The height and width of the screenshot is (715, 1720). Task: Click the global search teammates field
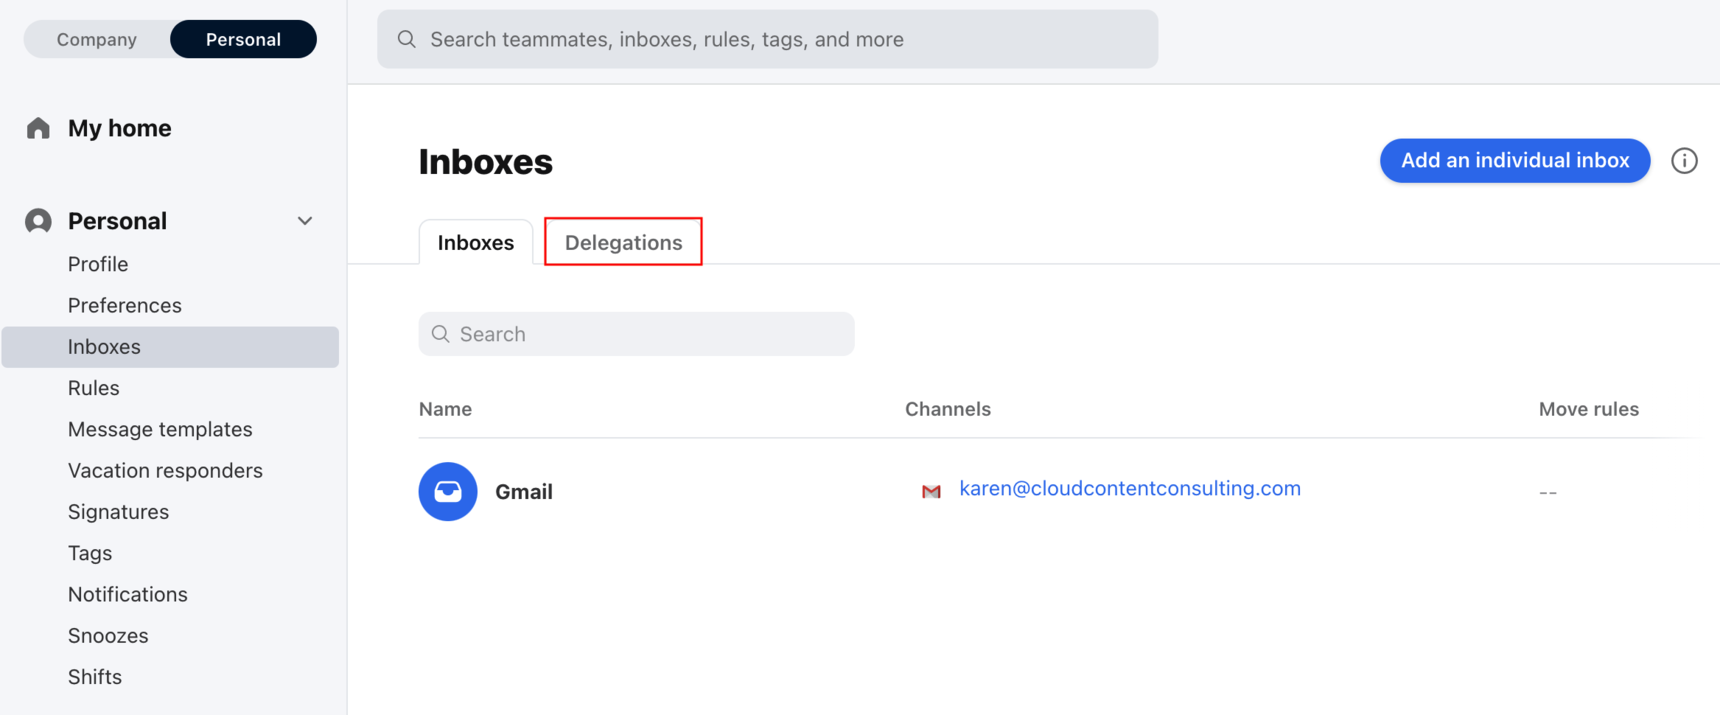(x=780, y=39)
